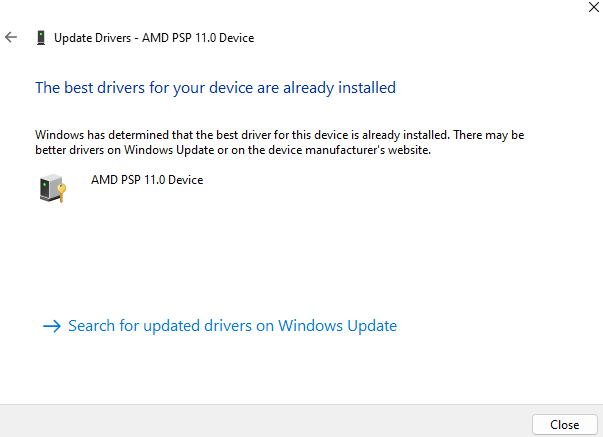
Task: Click the AMD PSP device icon with key
Action: tap(53, 188)
